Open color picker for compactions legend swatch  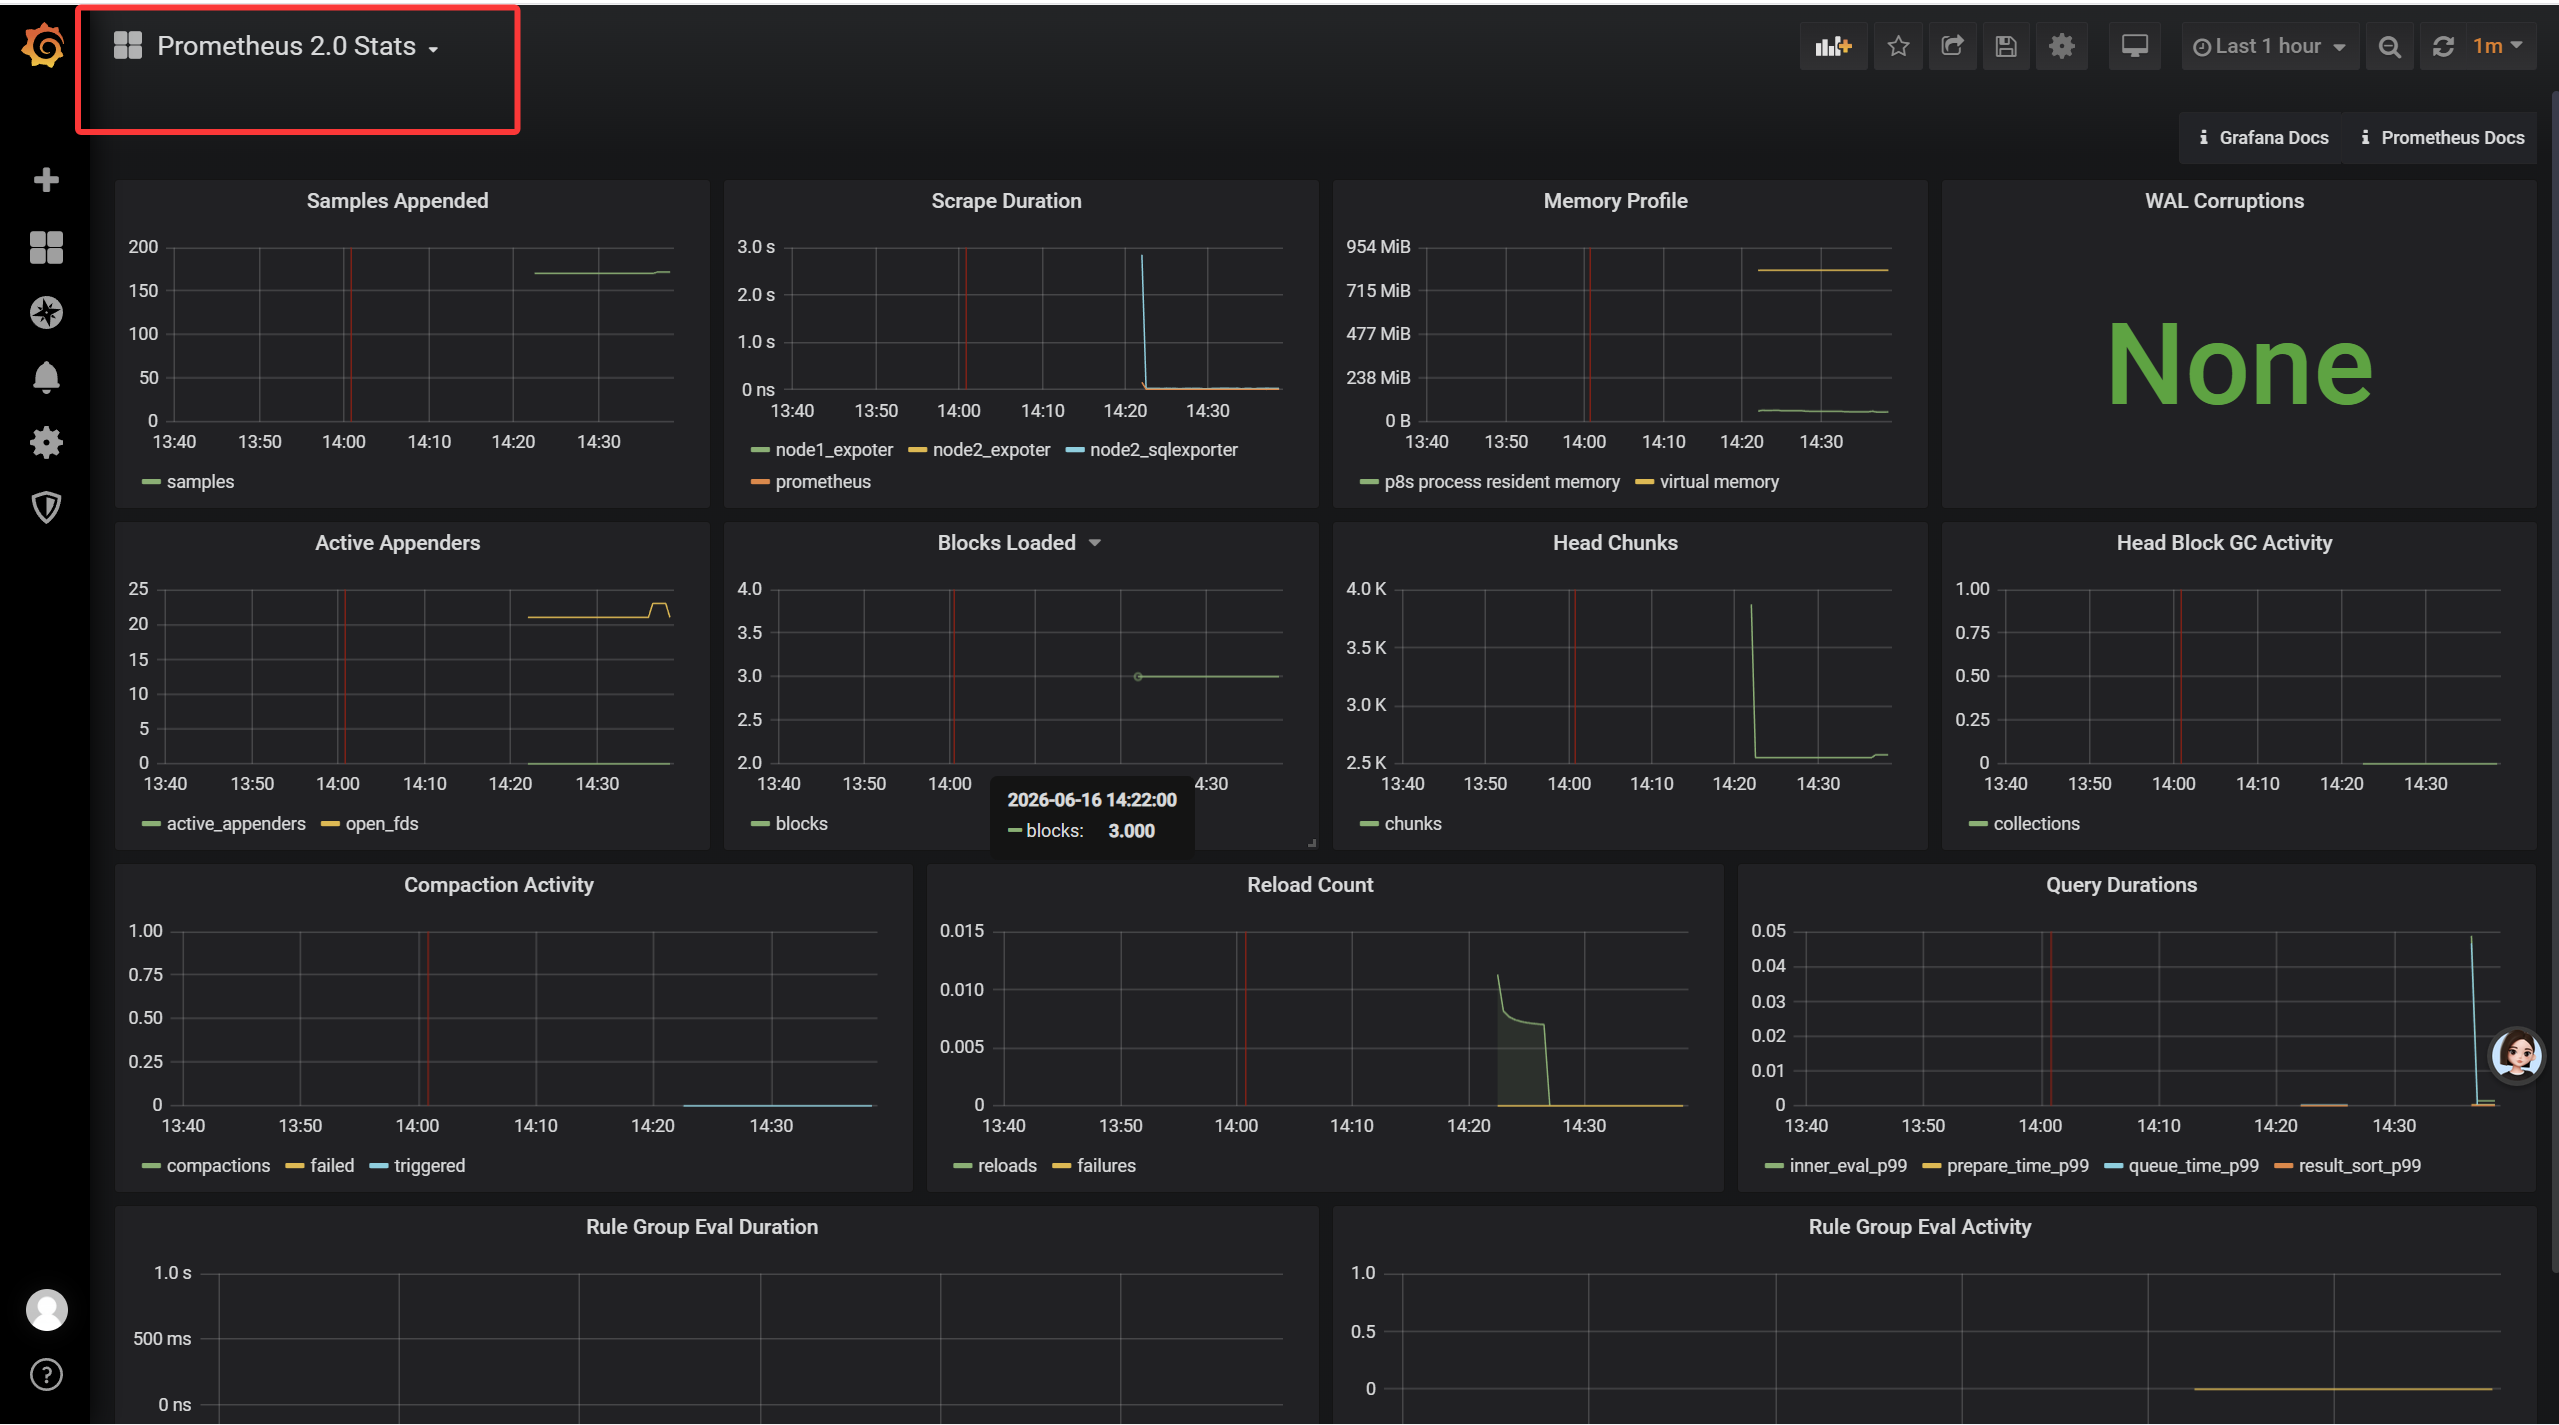[151, 1166]
